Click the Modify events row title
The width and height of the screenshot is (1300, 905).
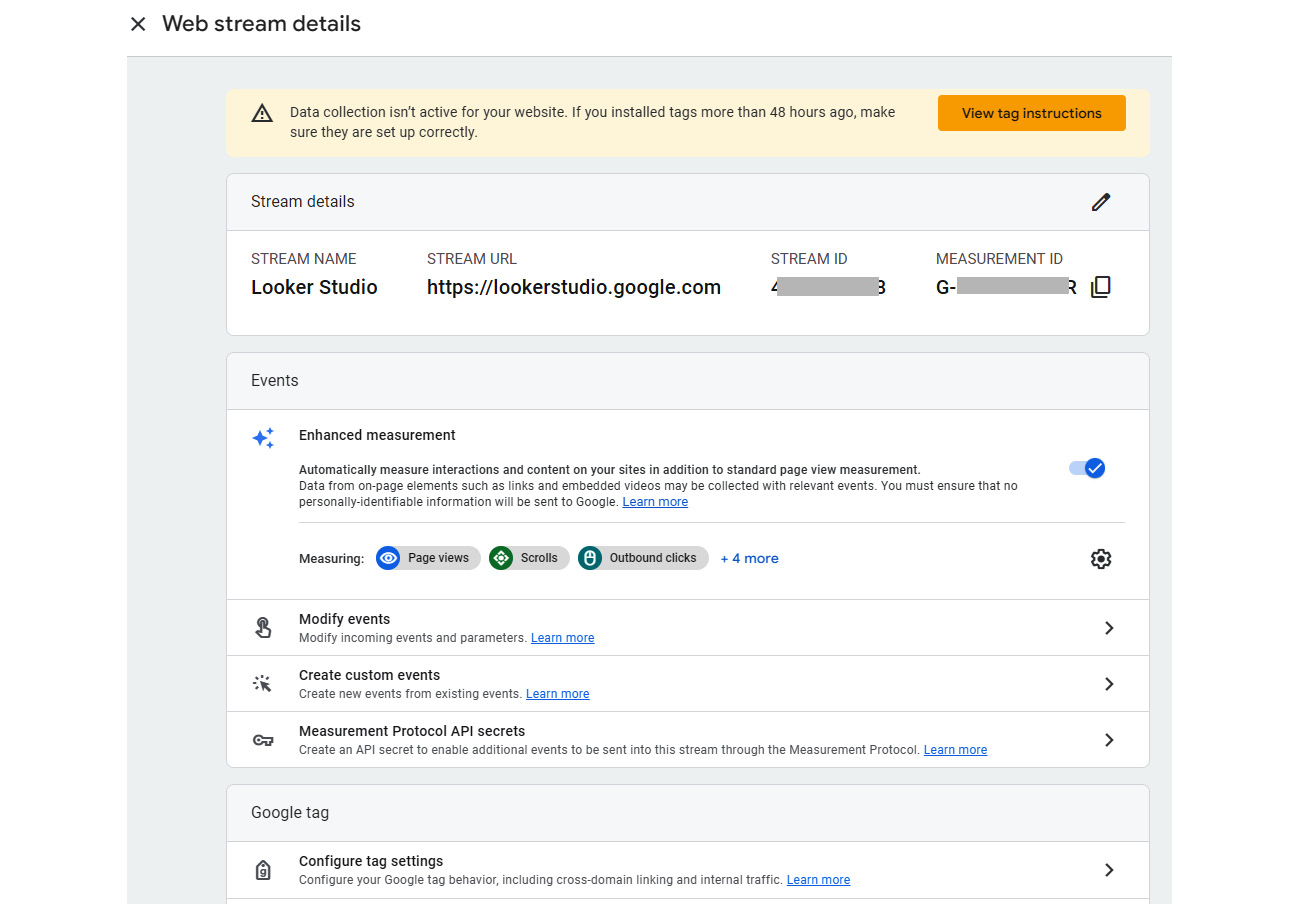point(344,619)
